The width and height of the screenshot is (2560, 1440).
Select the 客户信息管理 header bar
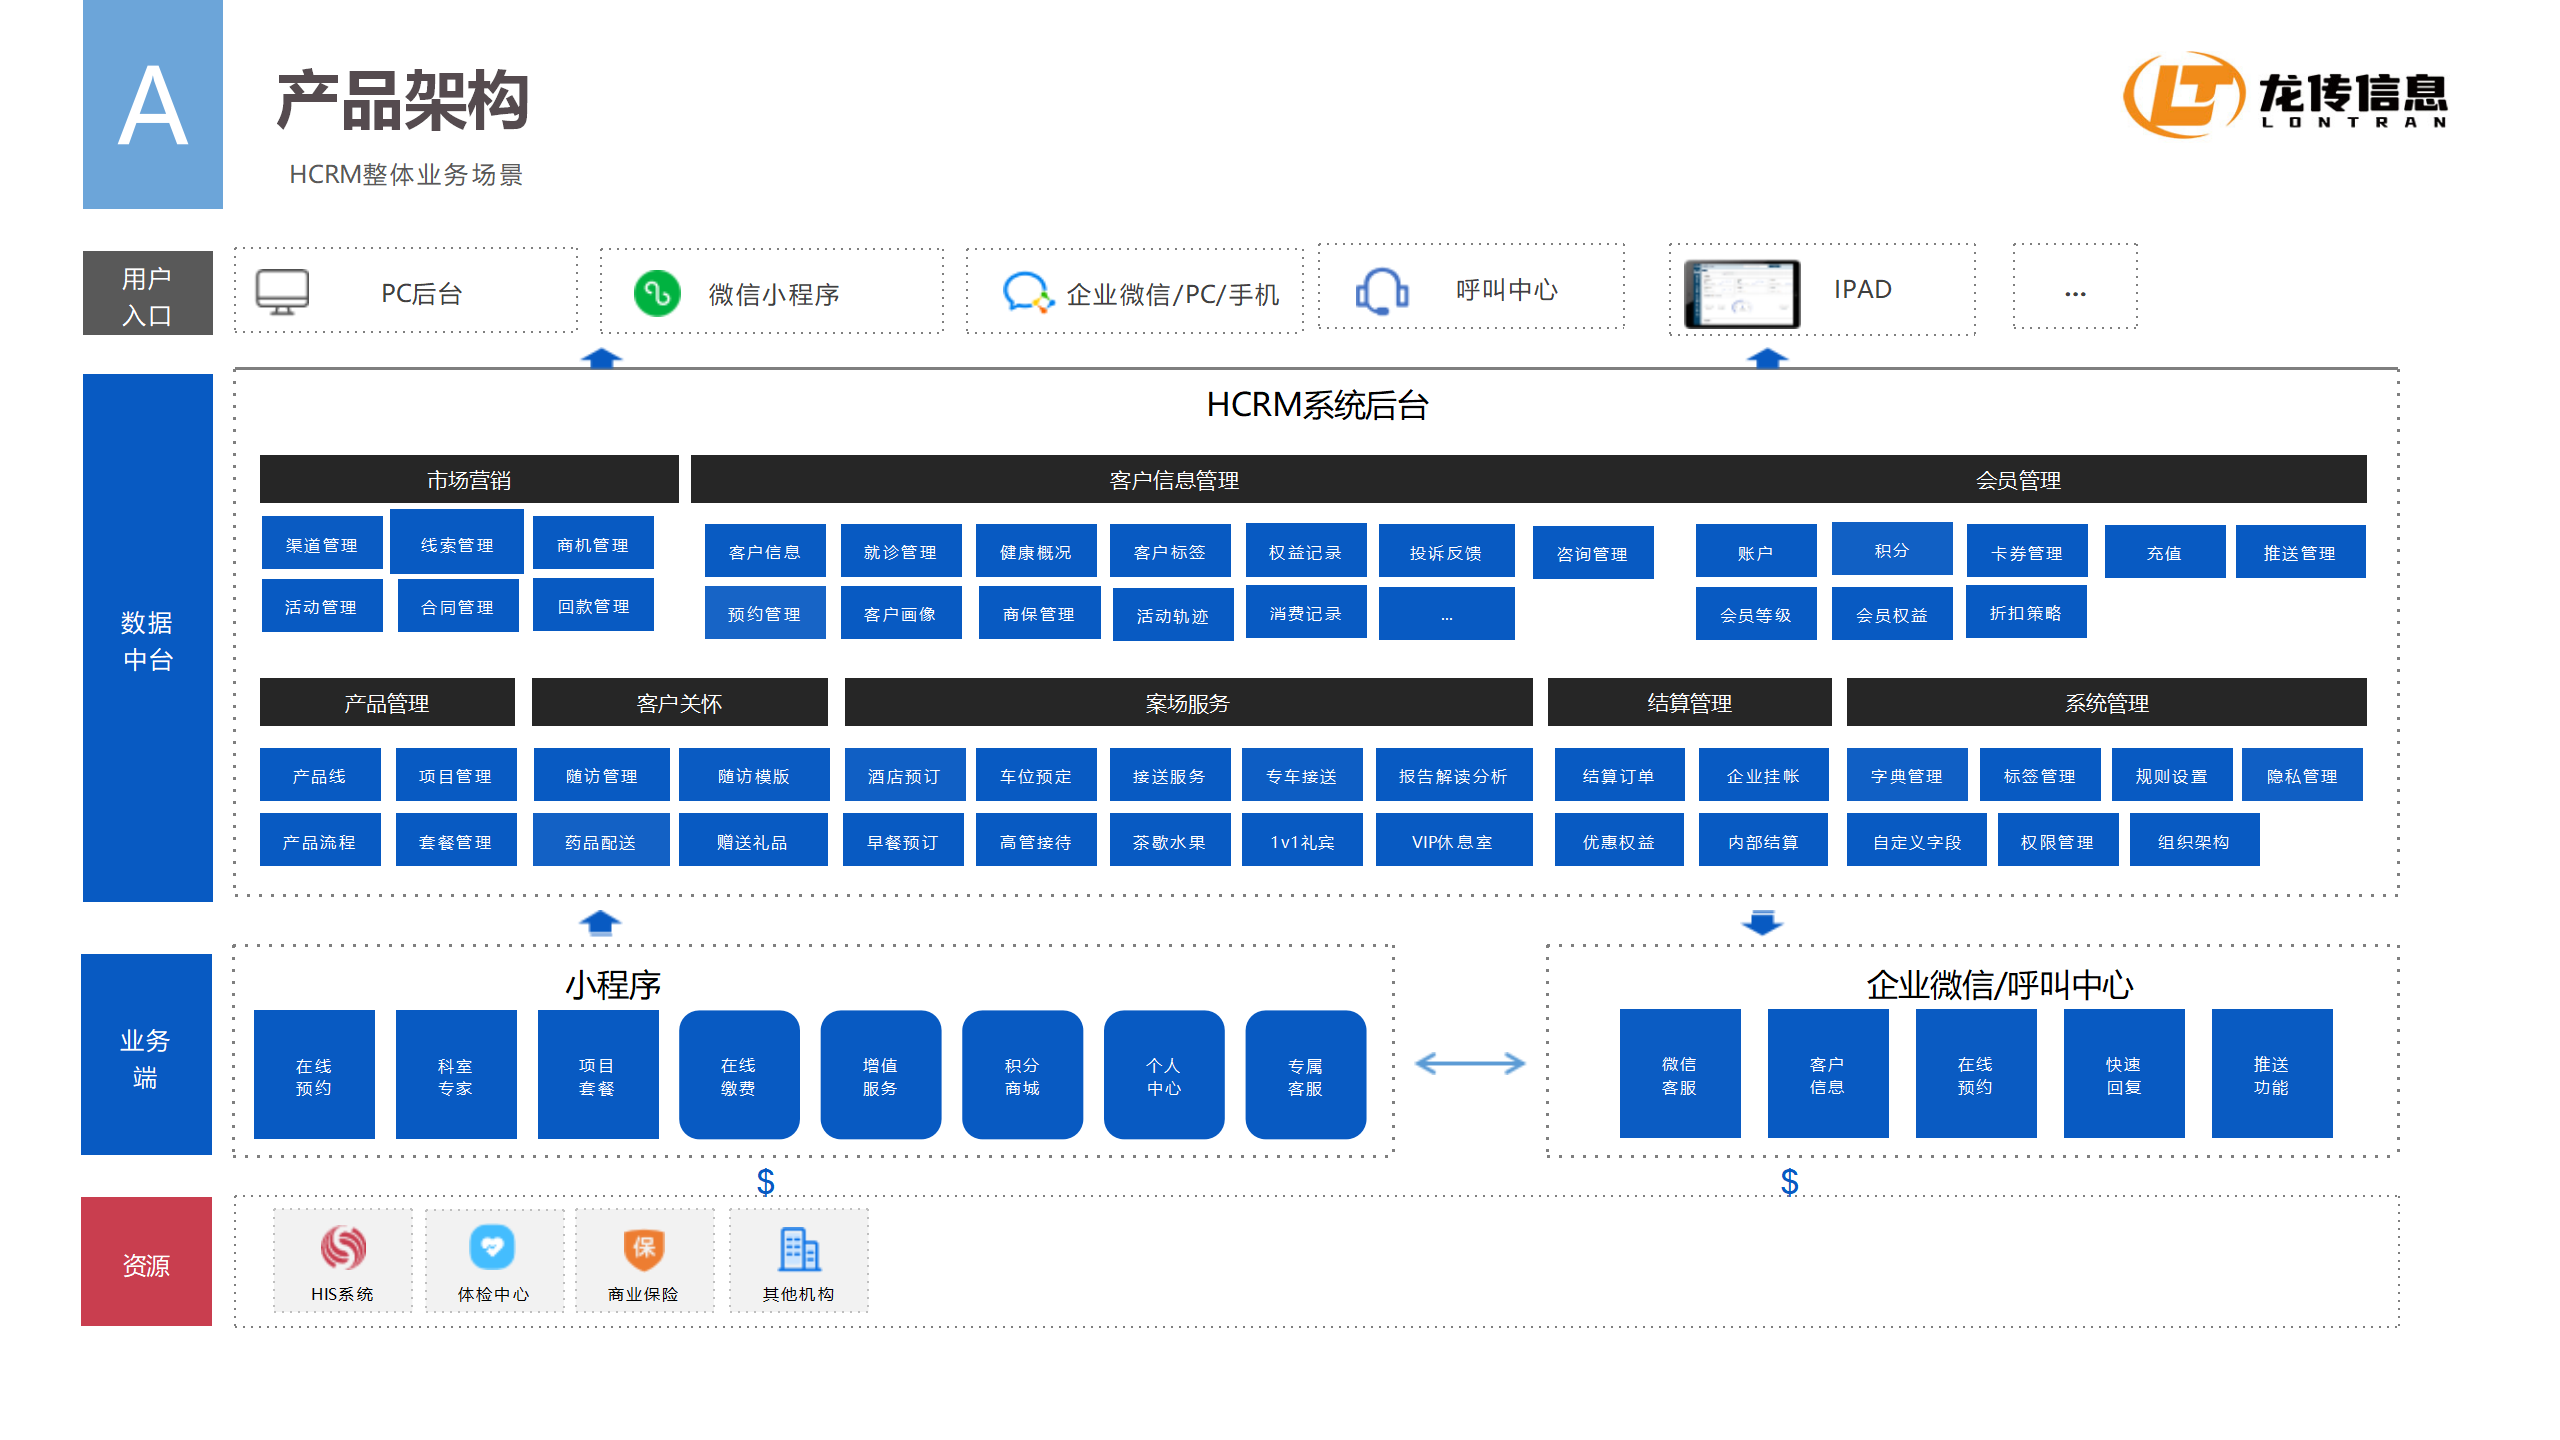click(1173, 480)
